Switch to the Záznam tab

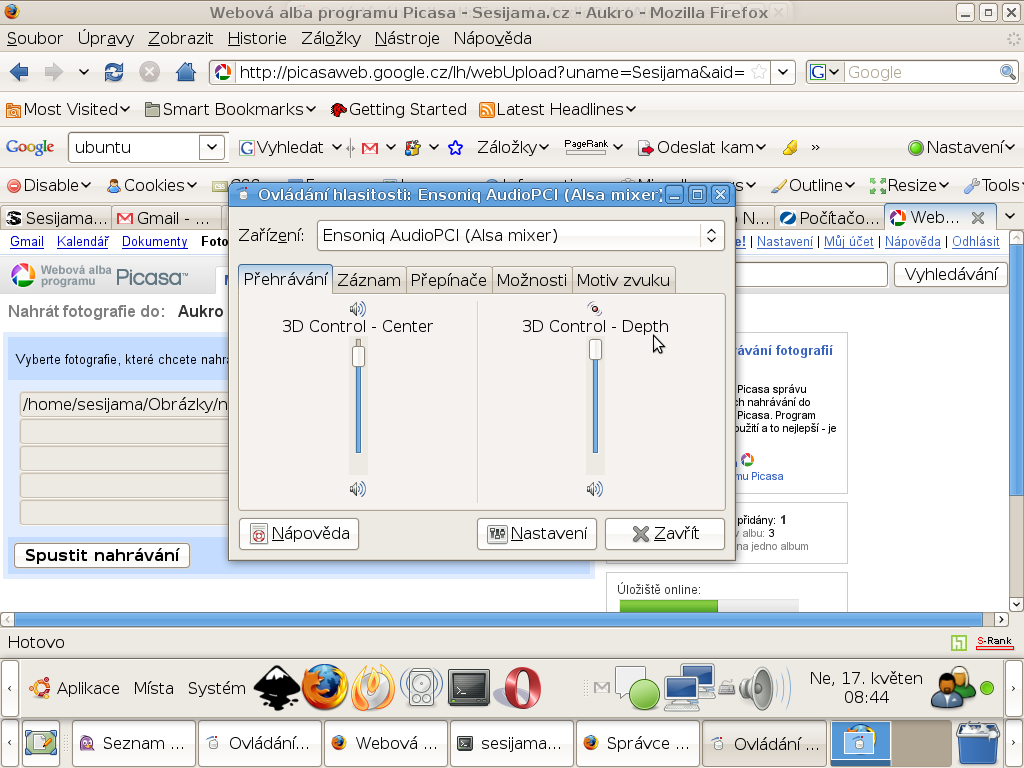point(369,280)
